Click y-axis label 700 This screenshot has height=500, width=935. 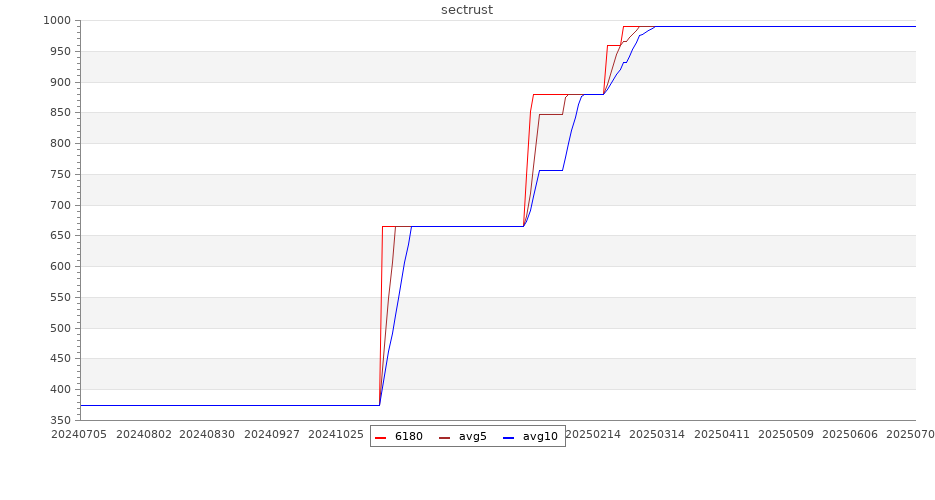coord(60,205)
